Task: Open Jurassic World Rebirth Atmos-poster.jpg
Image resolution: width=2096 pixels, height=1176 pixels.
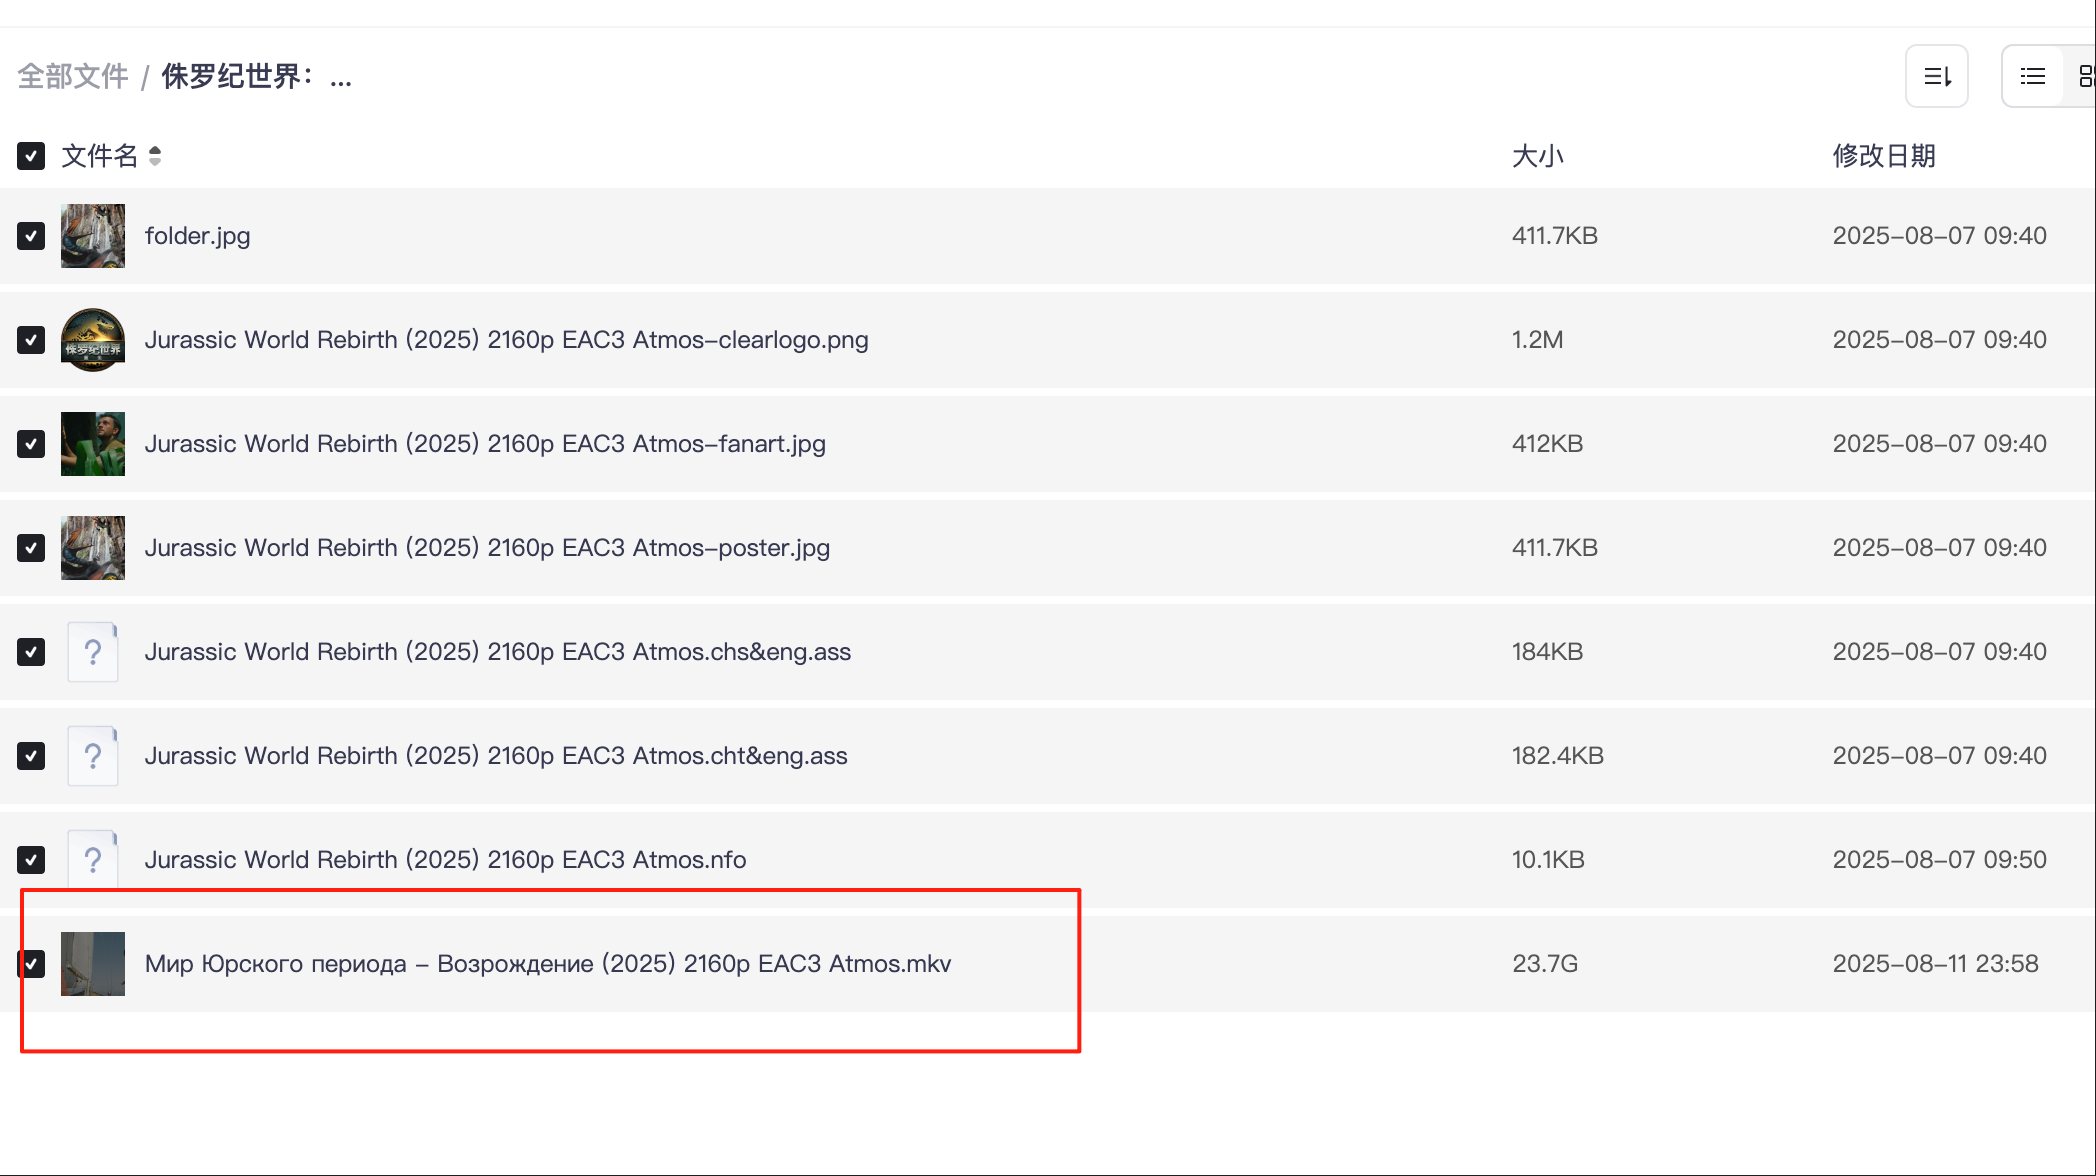Action: 487,548
